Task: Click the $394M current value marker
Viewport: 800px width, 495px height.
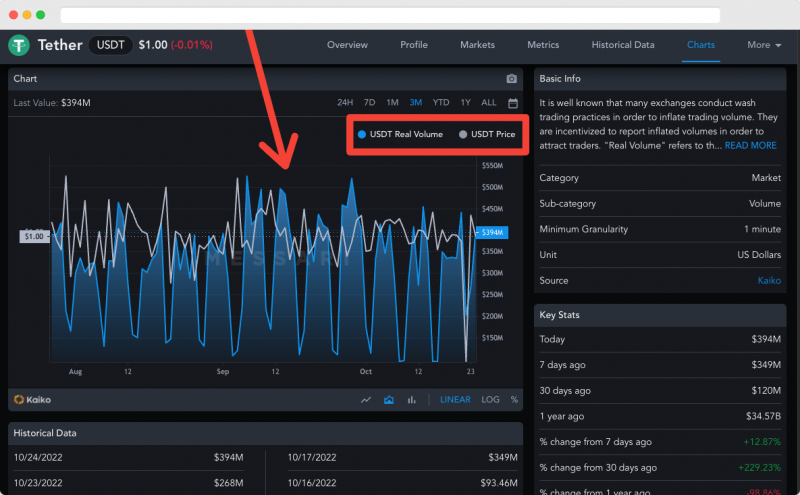Action: (492, 232)
